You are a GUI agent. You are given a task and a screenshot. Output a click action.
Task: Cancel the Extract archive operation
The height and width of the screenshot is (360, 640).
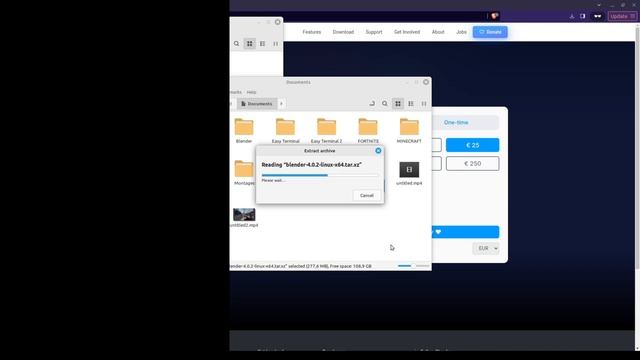pos(367,196)
